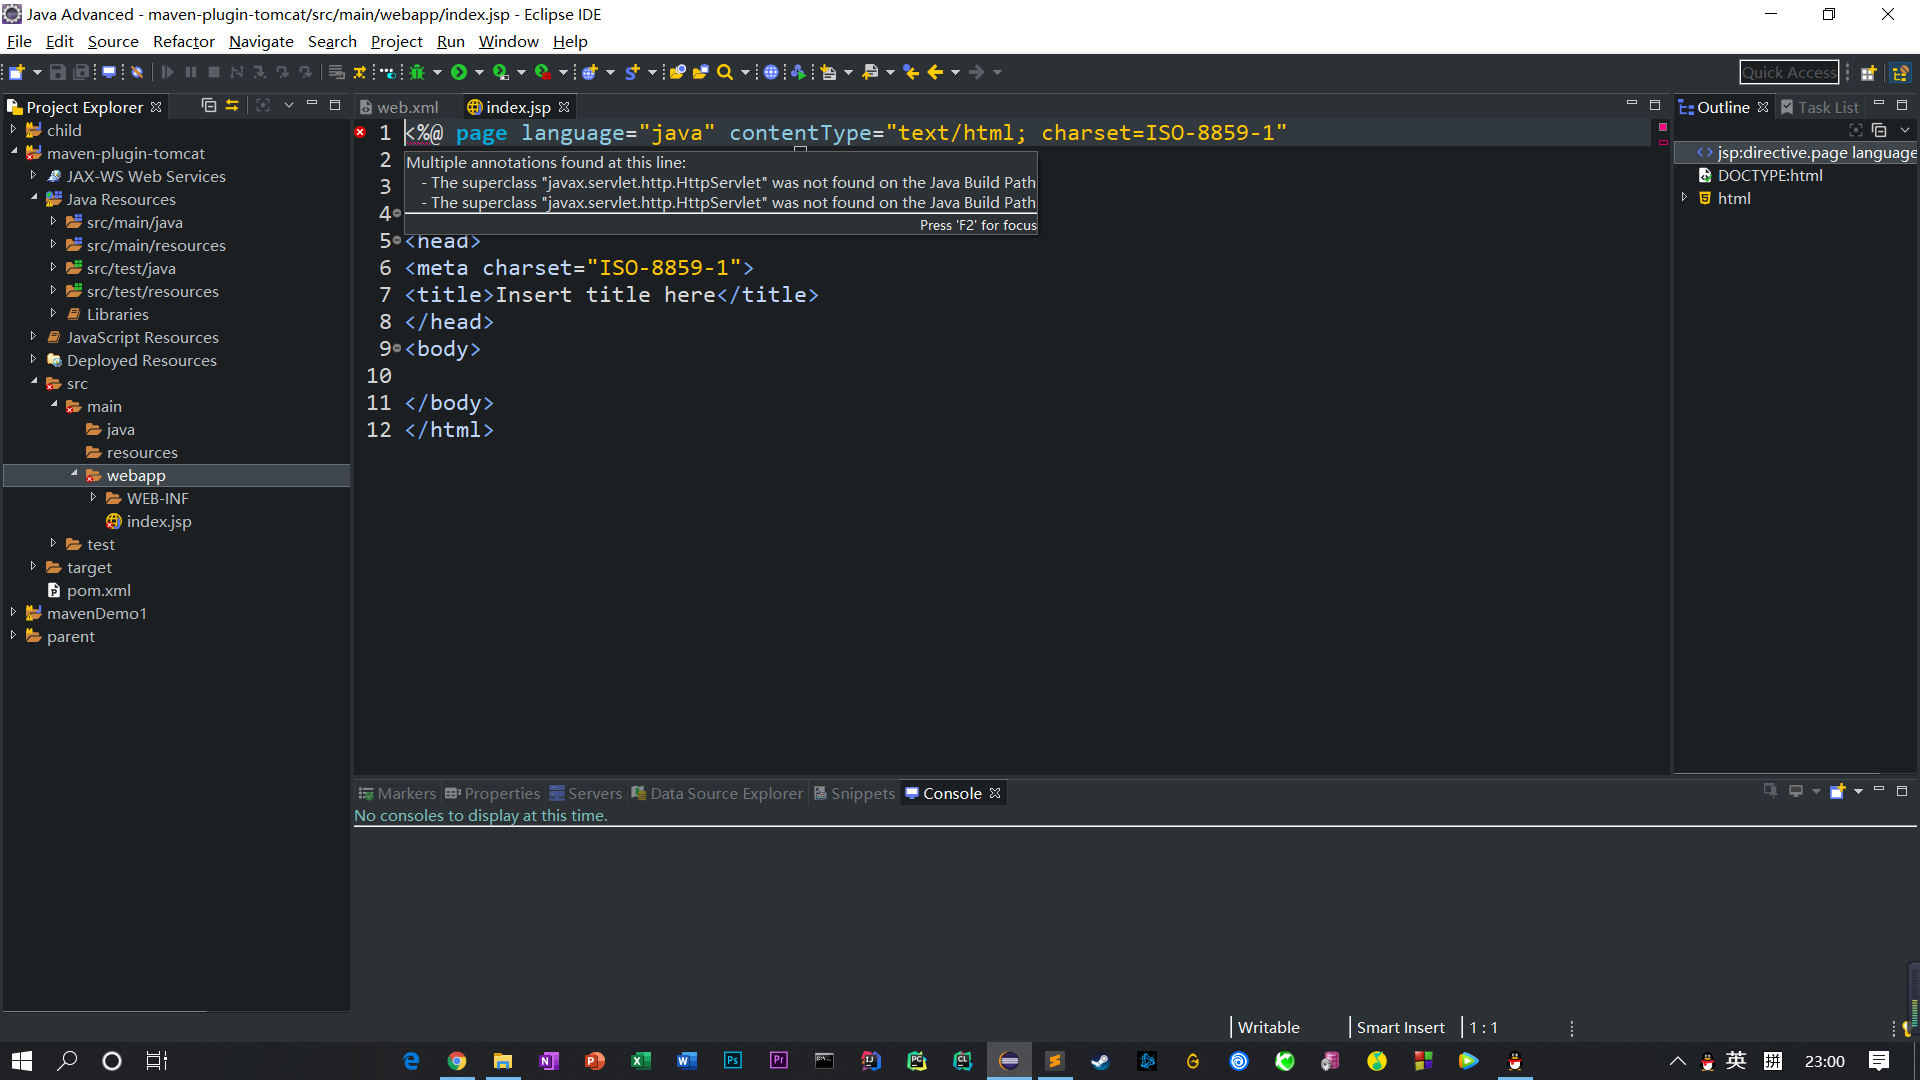The image size is (1920, 1080).
Task: Click the Open Type folder icon
Action: point(678,72)
